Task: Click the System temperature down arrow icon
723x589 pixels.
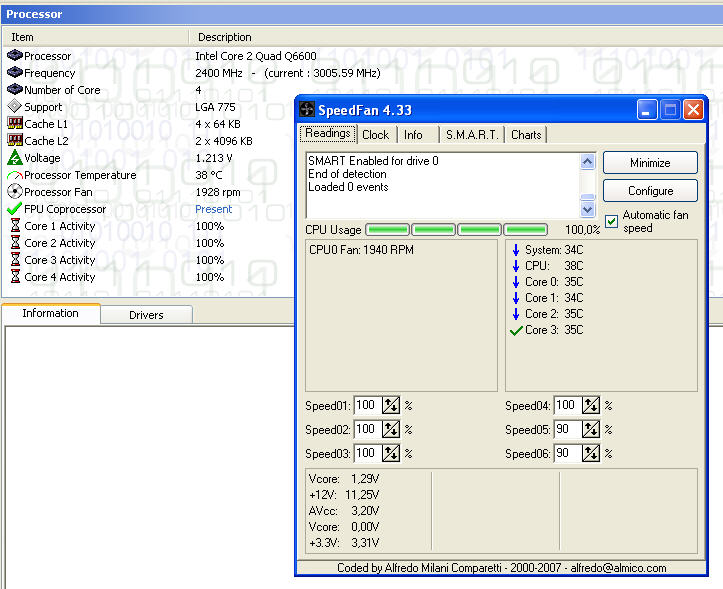Action: 516,250
